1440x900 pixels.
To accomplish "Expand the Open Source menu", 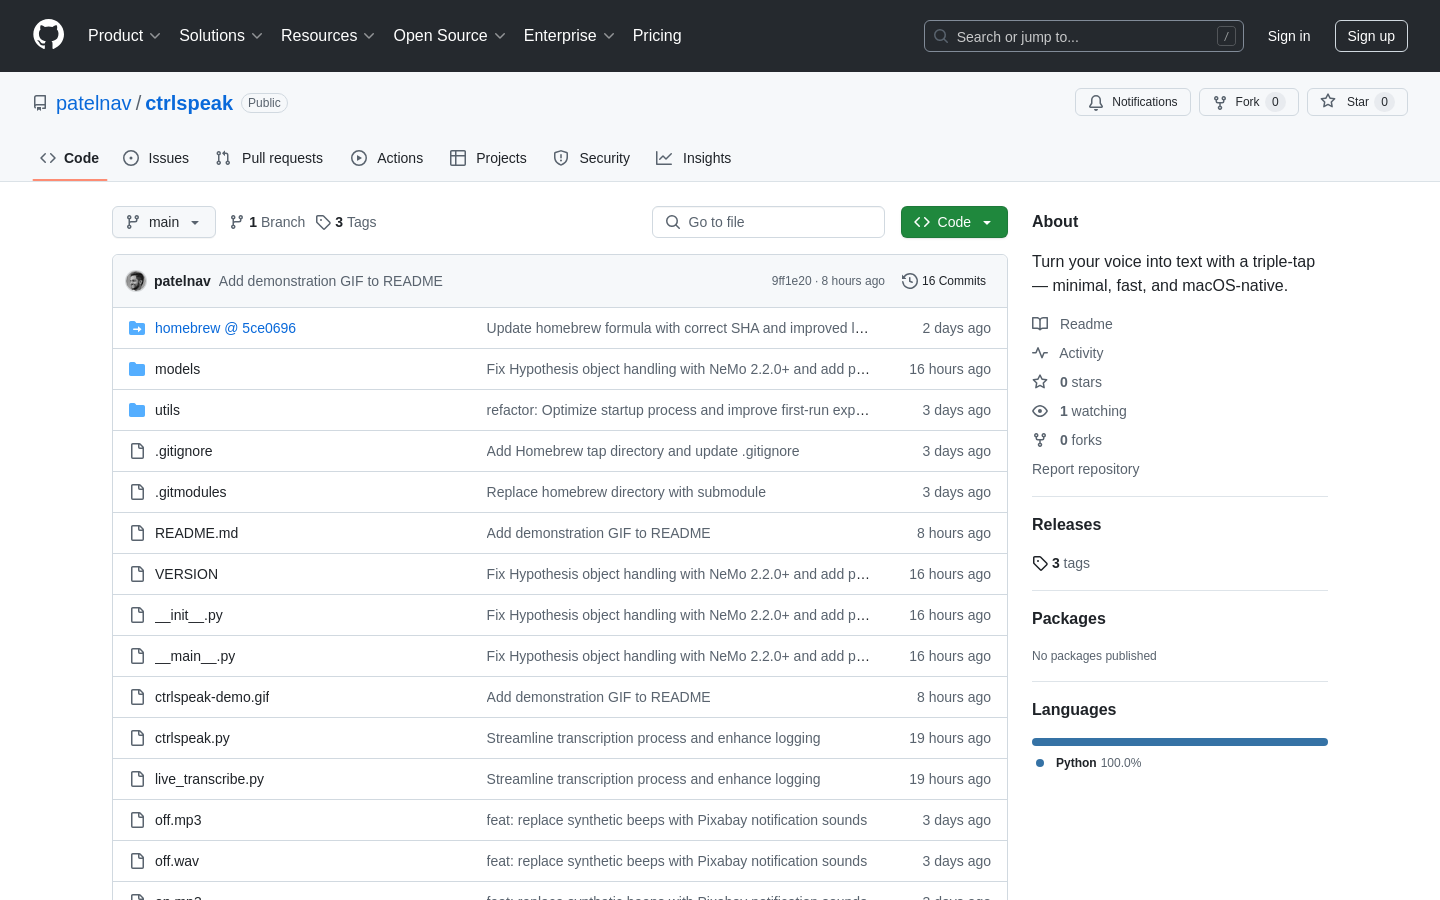I will [x=450, y=36].
